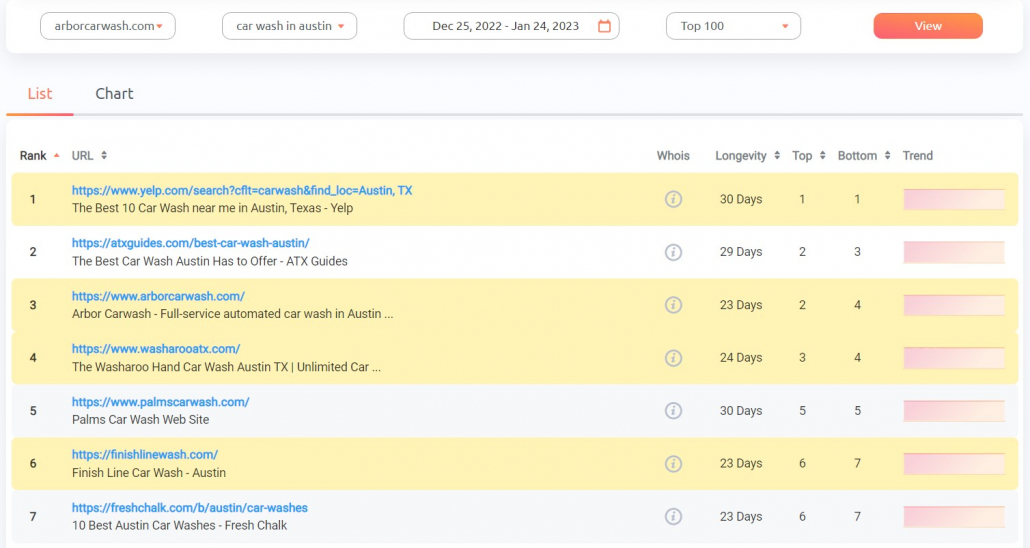Expand the Top 100 dropdown
This screenshot has height=548, width=1030.
point(733,26)
